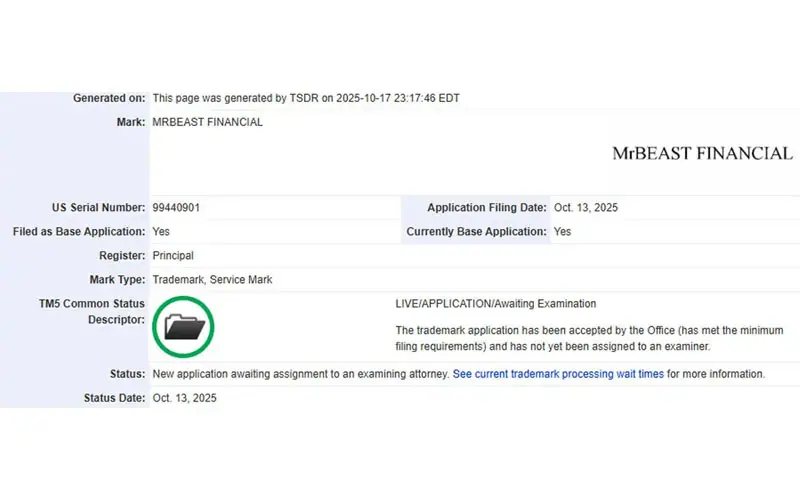Viewport: 800px width, 500px height.
Task: Click the Trademark, Service Mark type value
Action: tap(212, 279)
